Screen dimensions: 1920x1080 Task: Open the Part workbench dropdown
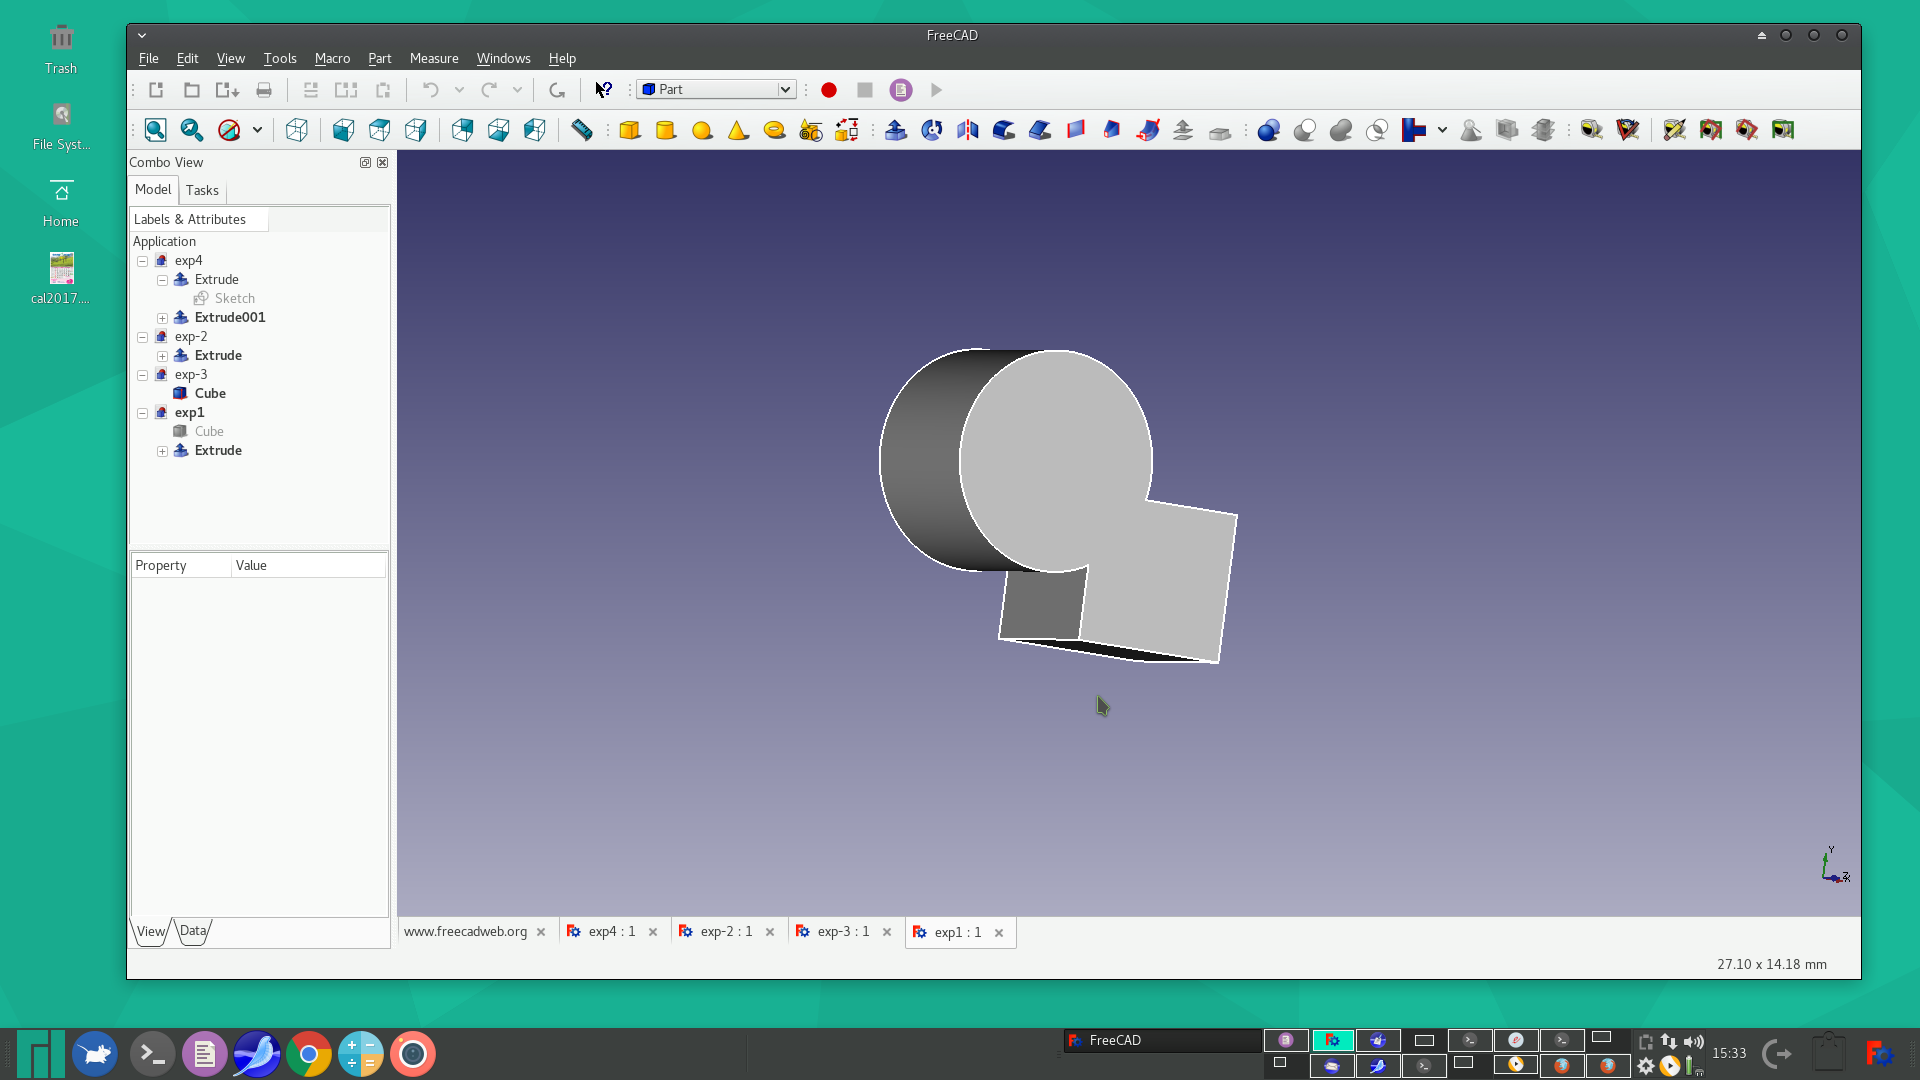pyautogui.click(x=717, y=90)
